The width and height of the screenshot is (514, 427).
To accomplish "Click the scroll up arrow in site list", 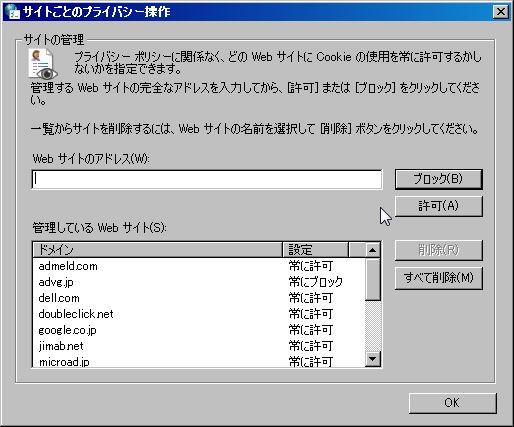I will pos(373,250).
